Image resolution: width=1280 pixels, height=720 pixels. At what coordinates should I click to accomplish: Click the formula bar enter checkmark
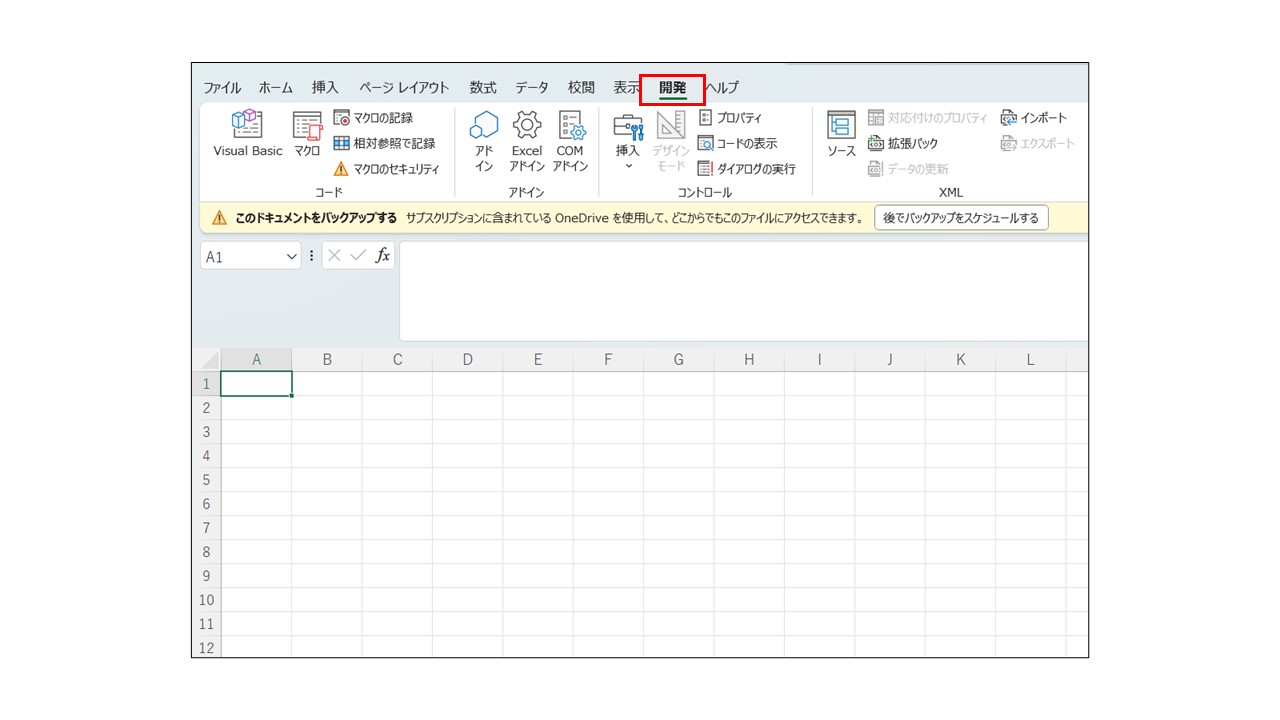[359, 256]
